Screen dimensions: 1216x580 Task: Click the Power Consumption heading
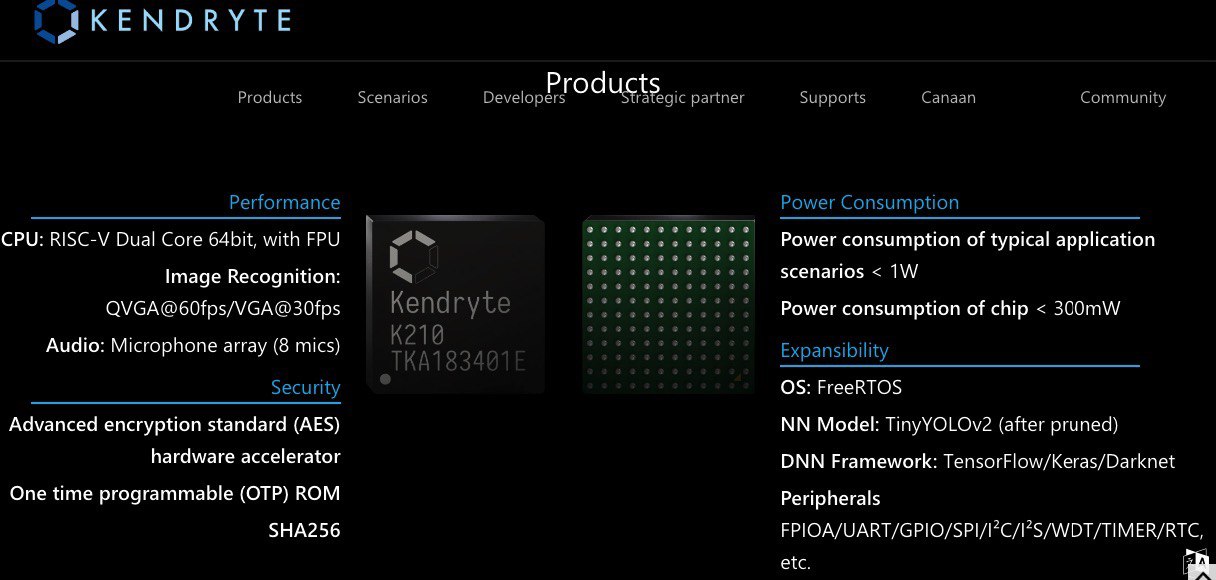(869, 202)
